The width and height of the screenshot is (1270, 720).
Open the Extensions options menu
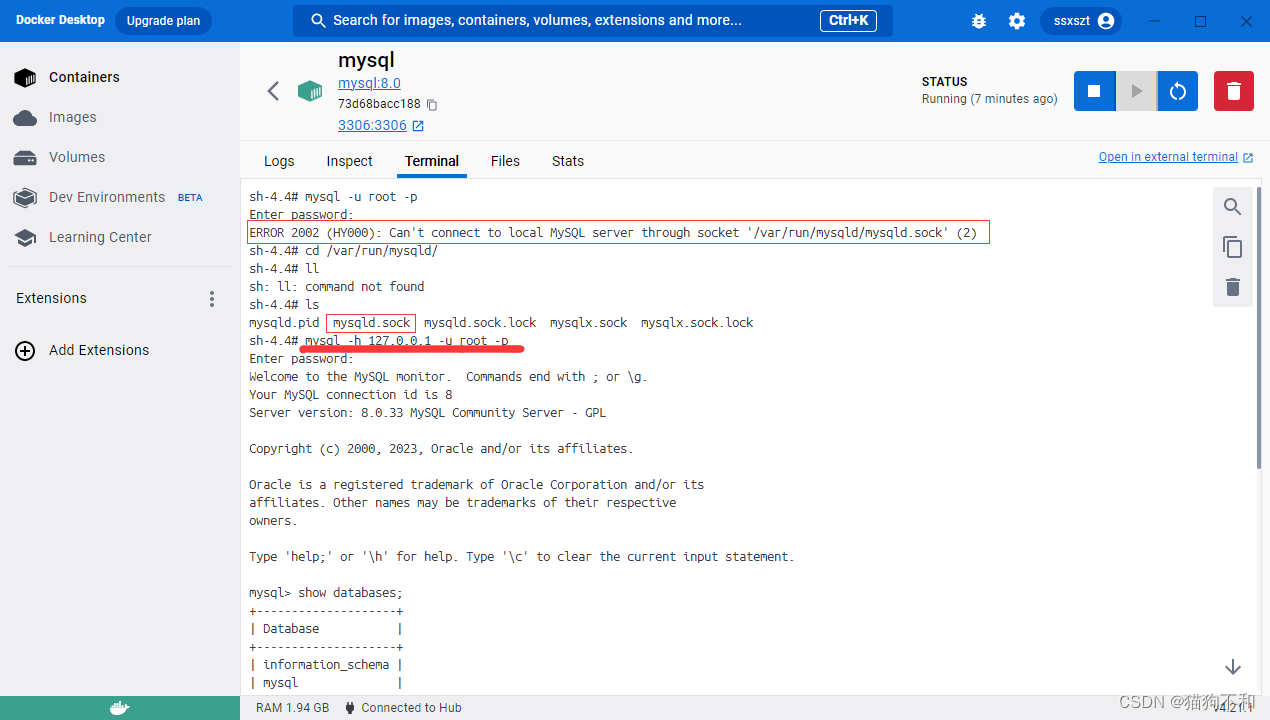coord(211,298)
